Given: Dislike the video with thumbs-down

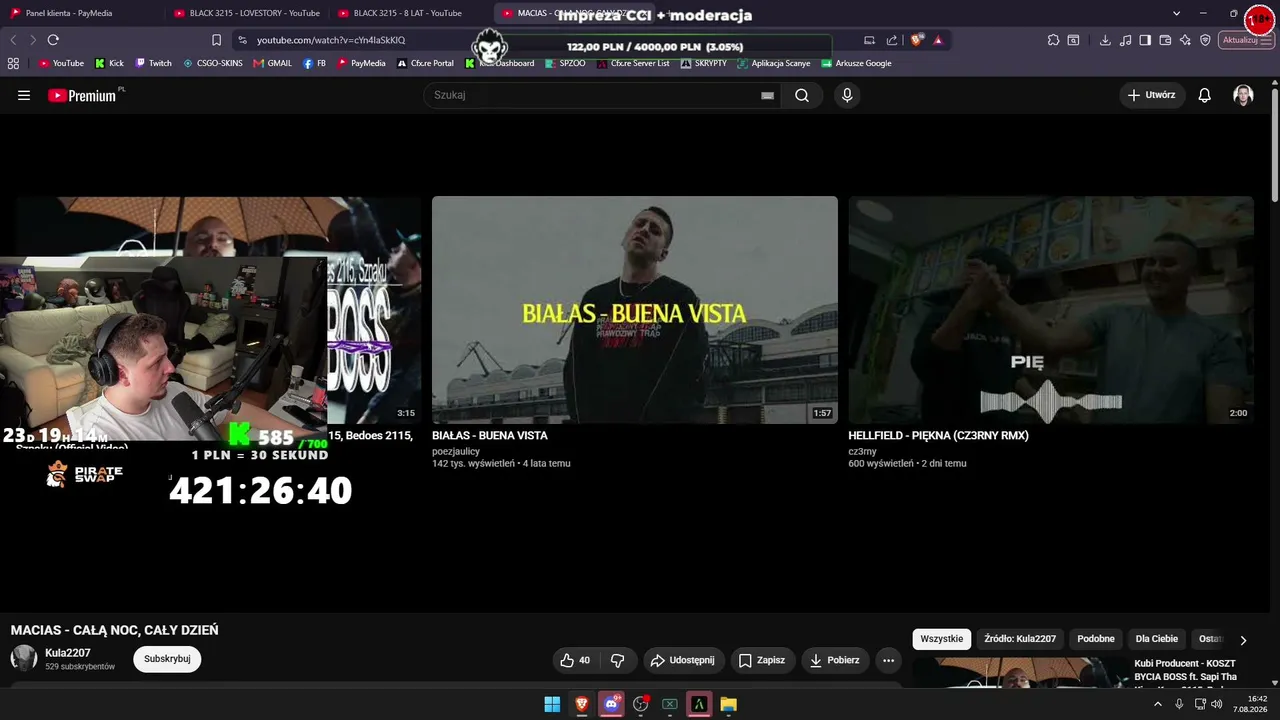Looking at the screenshot, I should tap(617, 660).
